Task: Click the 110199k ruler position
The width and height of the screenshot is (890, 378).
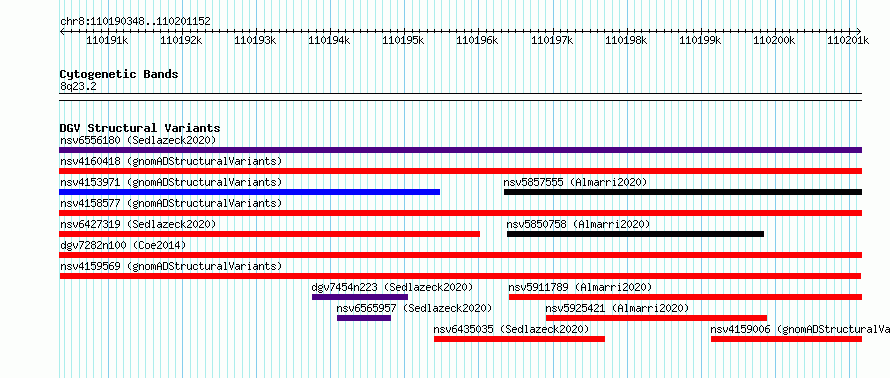Action: [x=700, y=40]
